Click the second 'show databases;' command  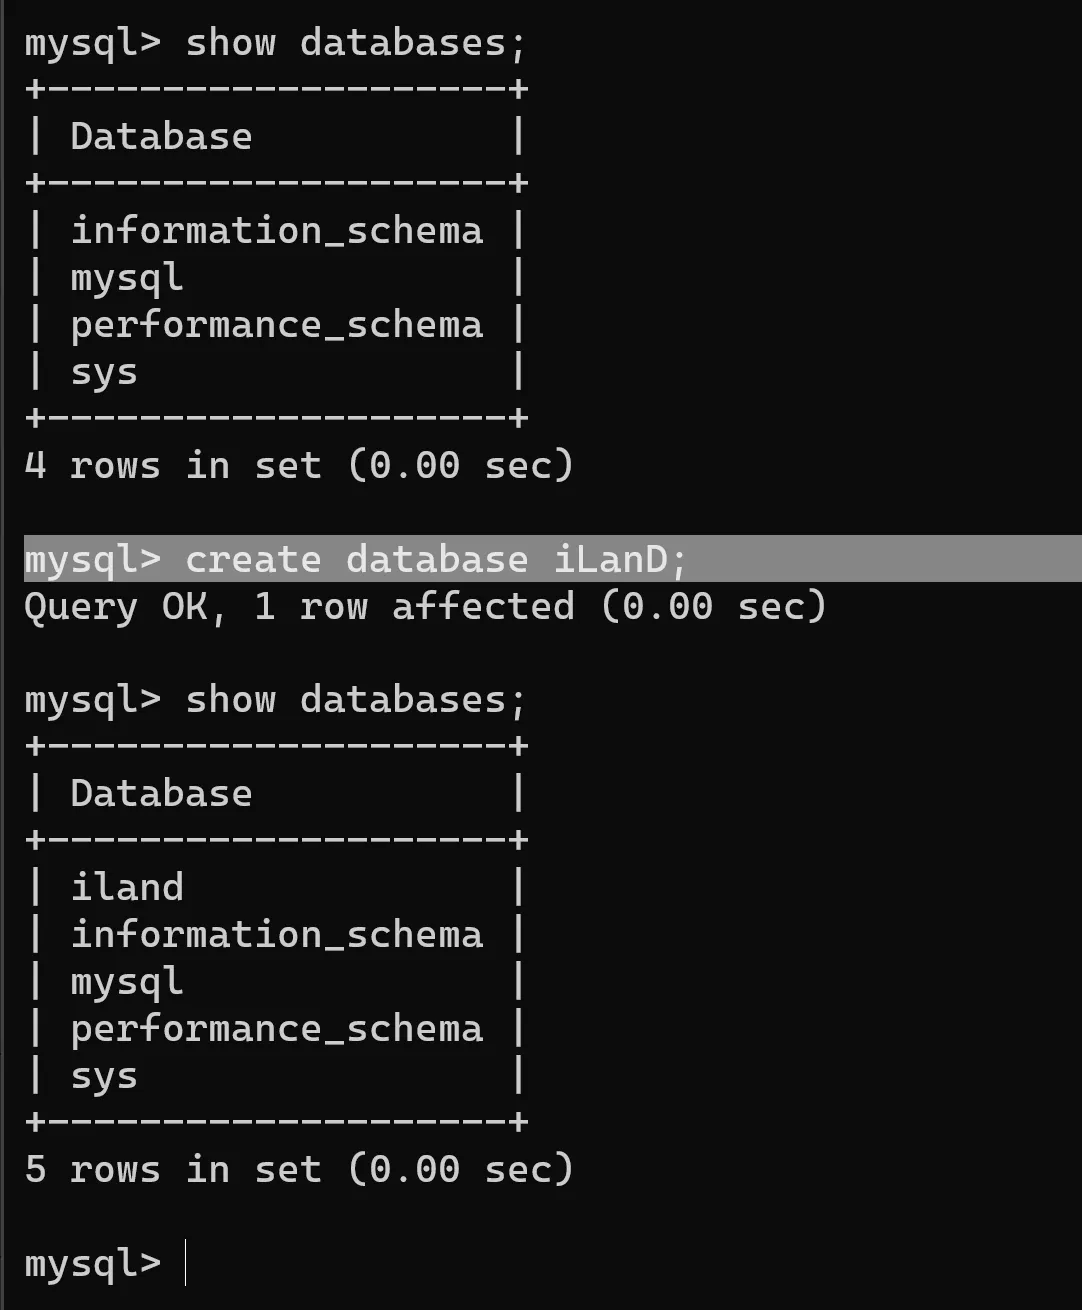[355, 700]
